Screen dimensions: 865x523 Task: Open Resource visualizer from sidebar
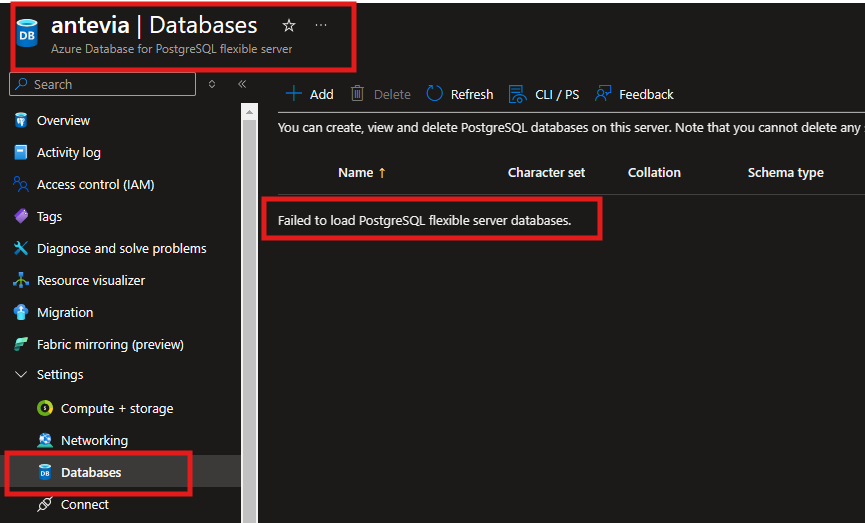91,280
